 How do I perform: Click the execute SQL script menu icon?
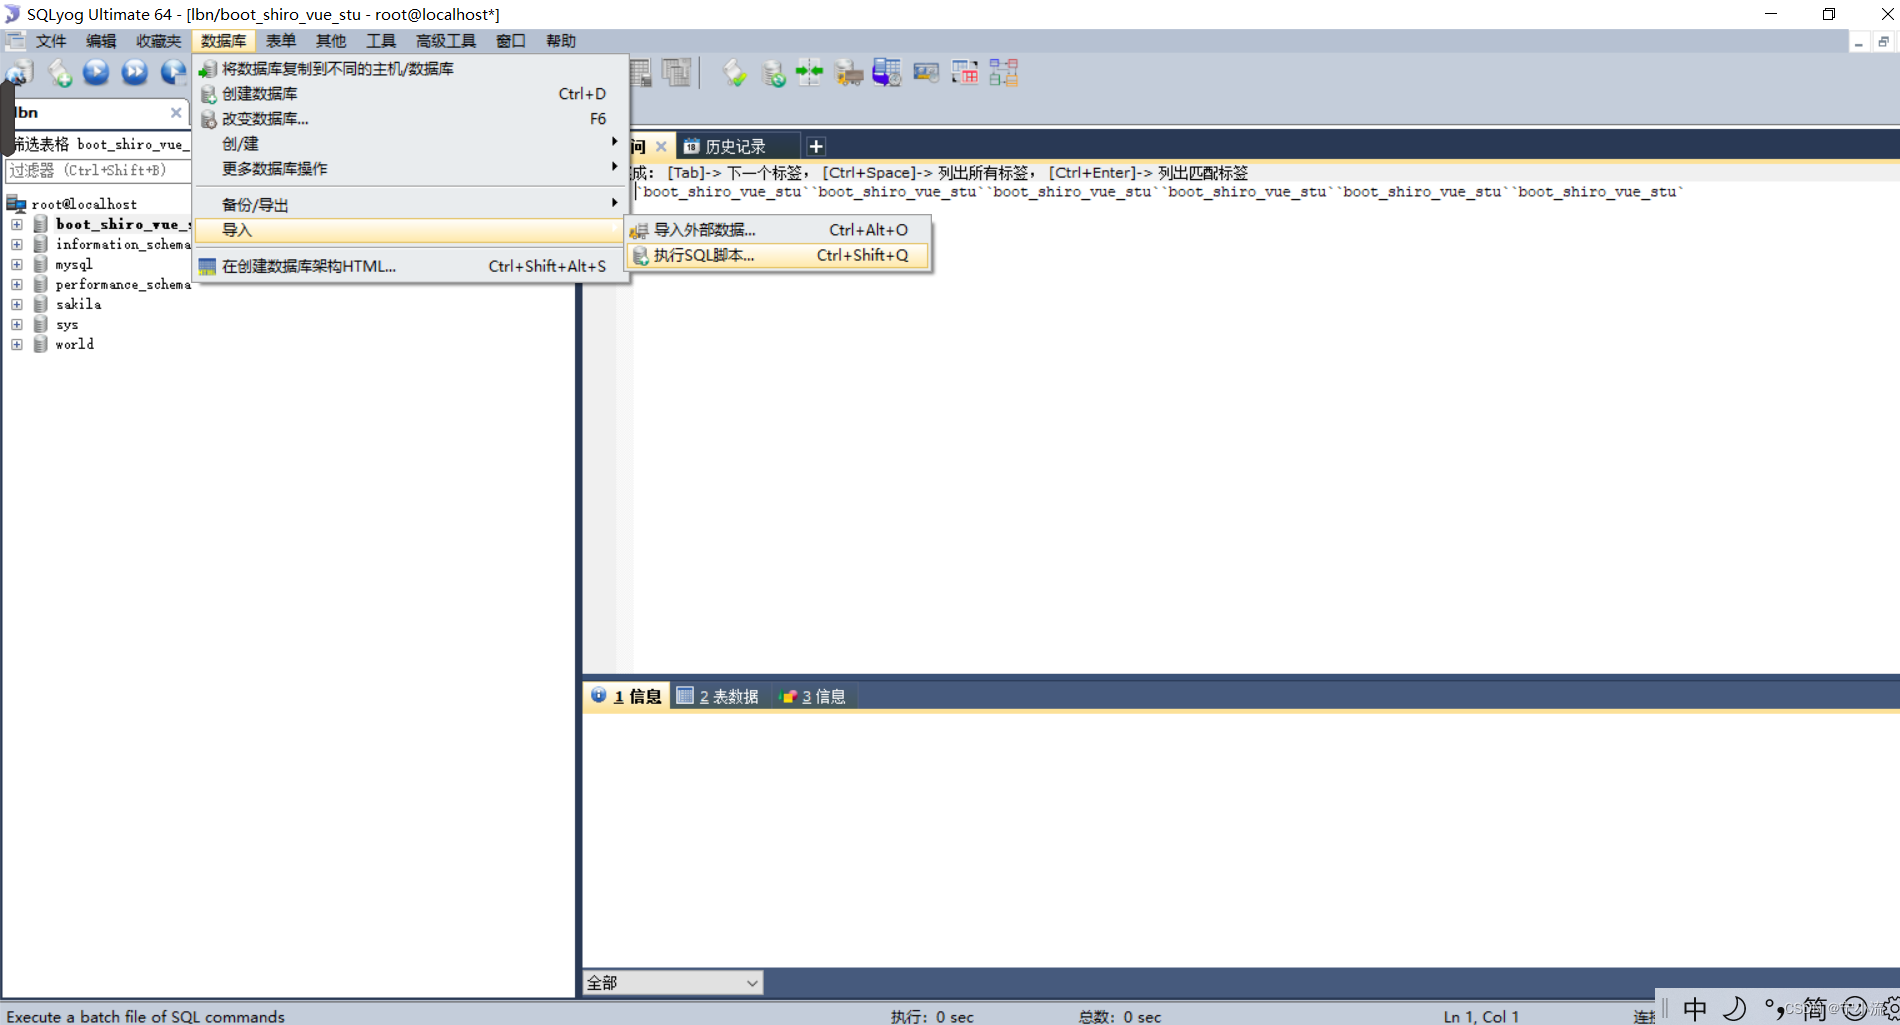point(640,256)
